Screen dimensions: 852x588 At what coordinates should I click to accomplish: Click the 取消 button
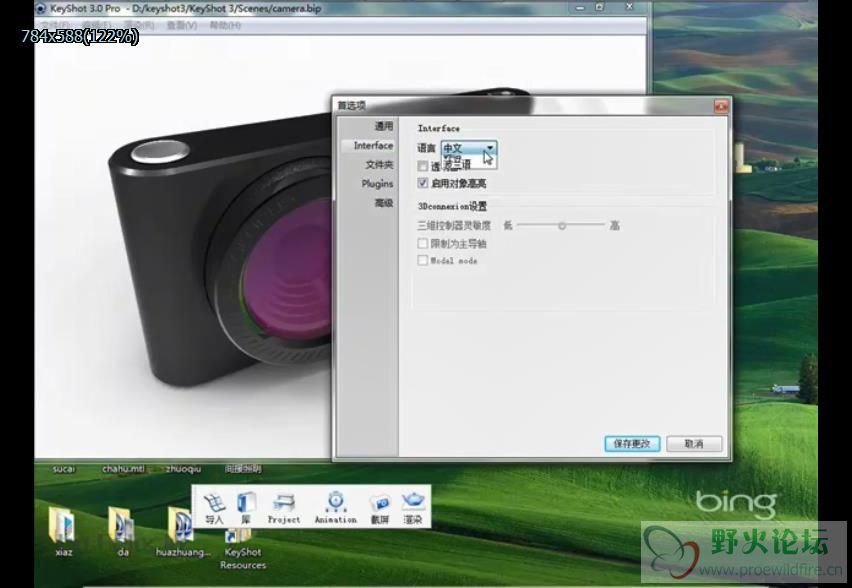pyautogui.click(x=694, y=443)
